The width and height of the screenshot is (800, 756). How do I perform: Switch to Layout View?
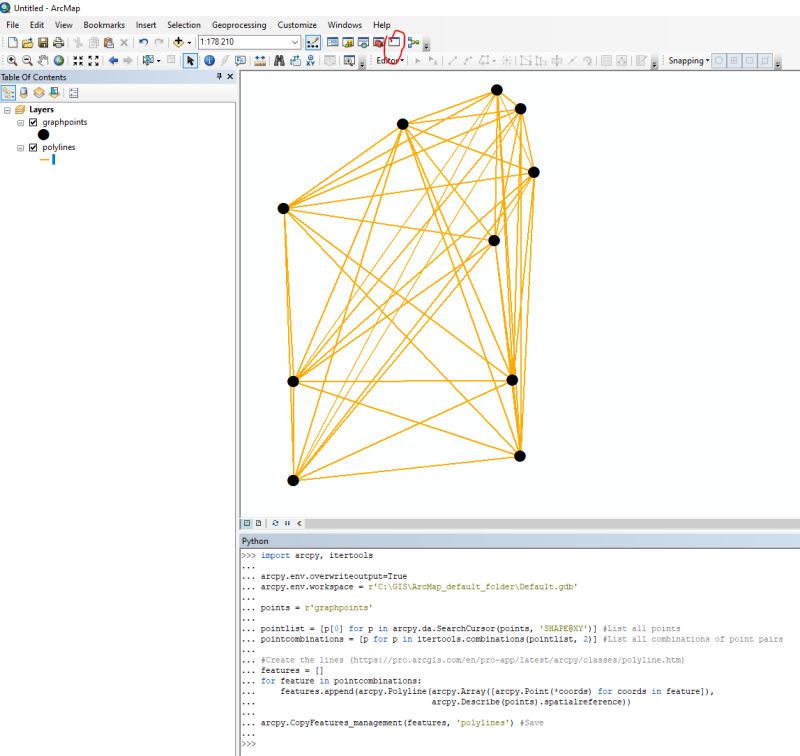pos(259,522)
